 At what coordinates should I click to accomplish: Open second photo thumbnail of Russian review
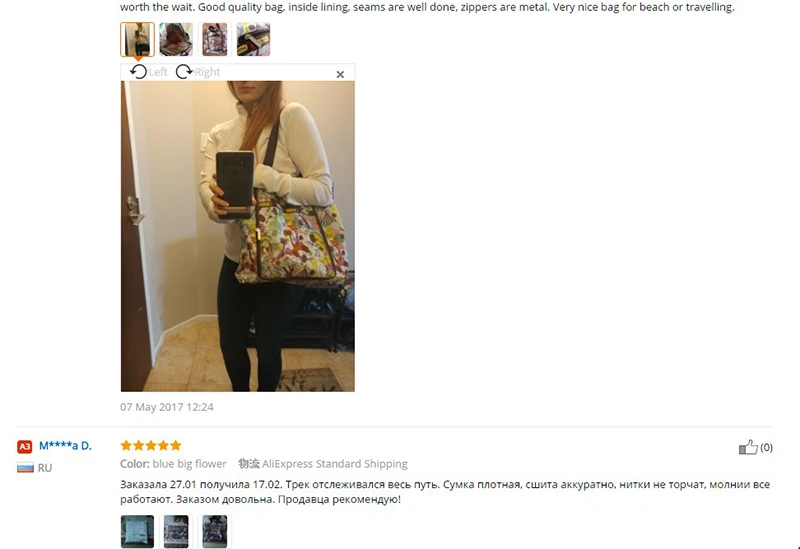(x=176, y=531)
